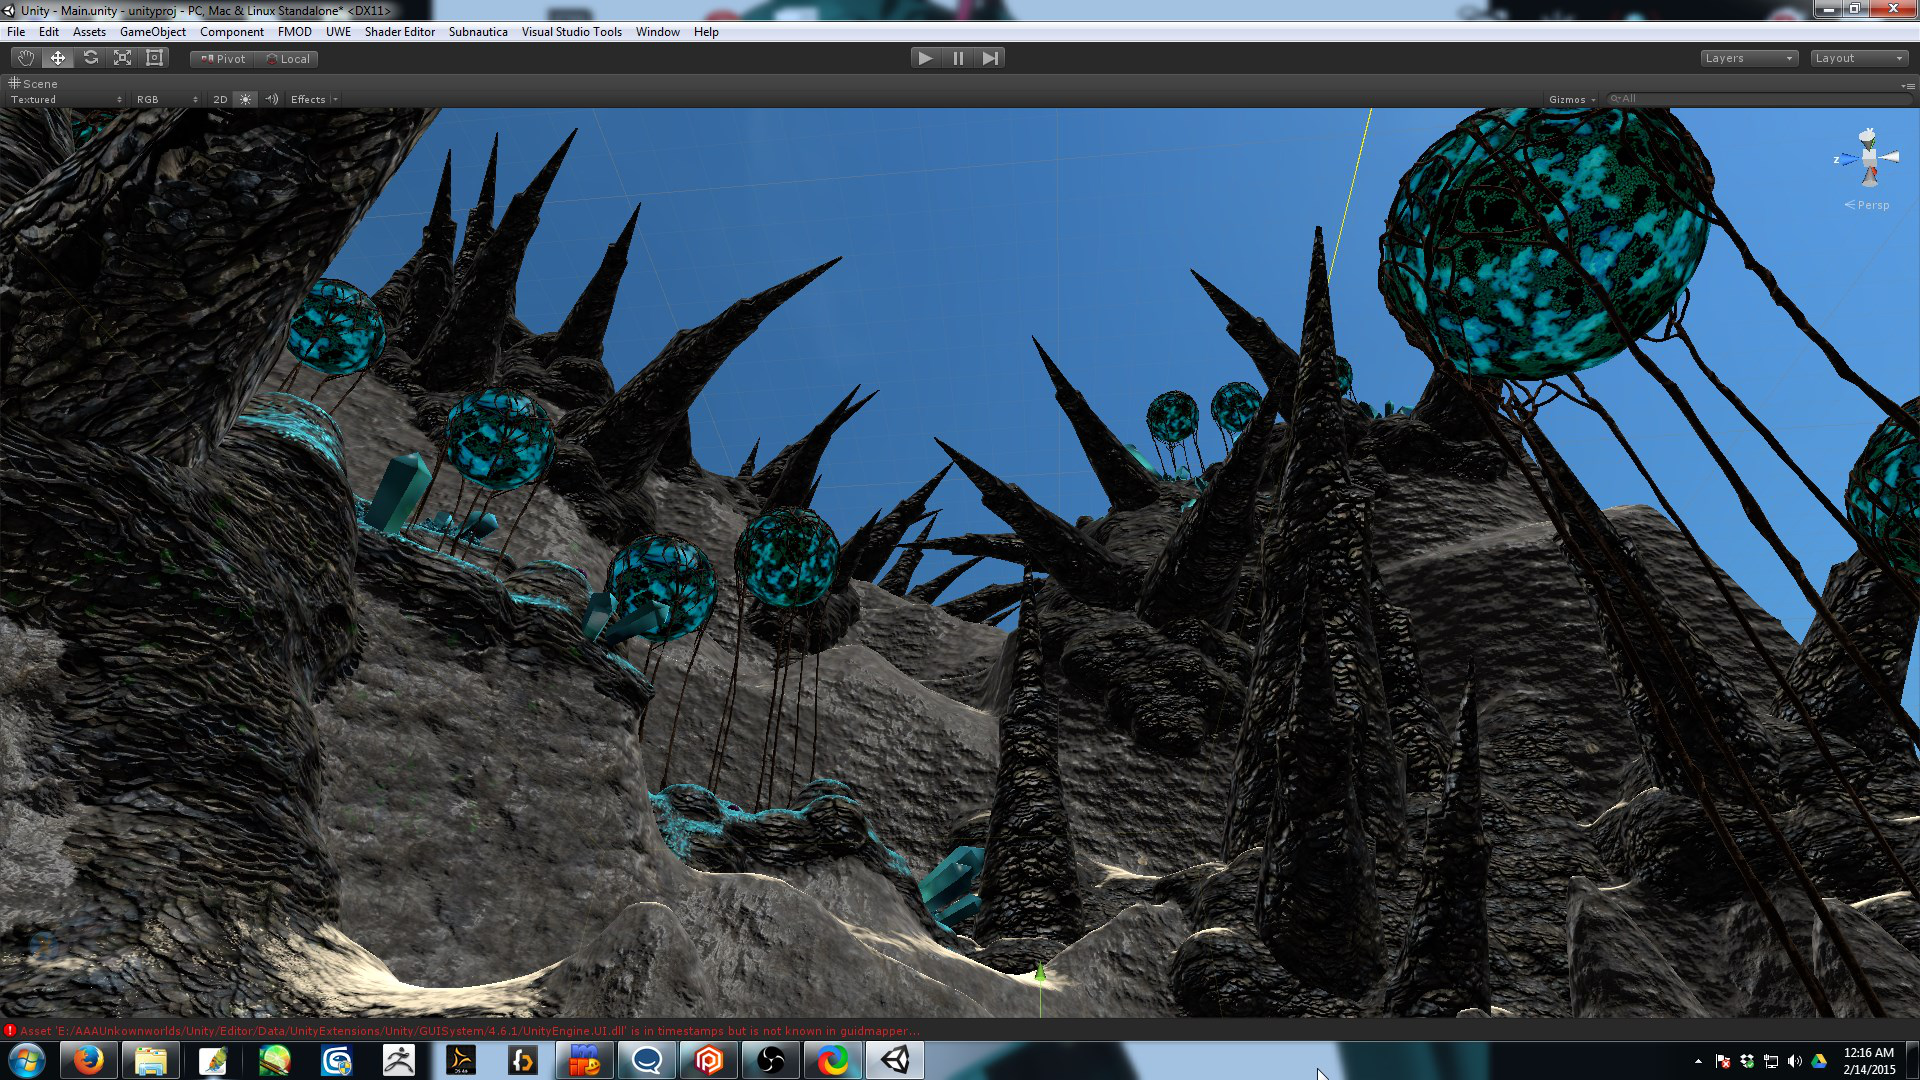Toggle scene audio speaker icon
The width and height of the screenshot is (1920, 1080).
(272, 99)
